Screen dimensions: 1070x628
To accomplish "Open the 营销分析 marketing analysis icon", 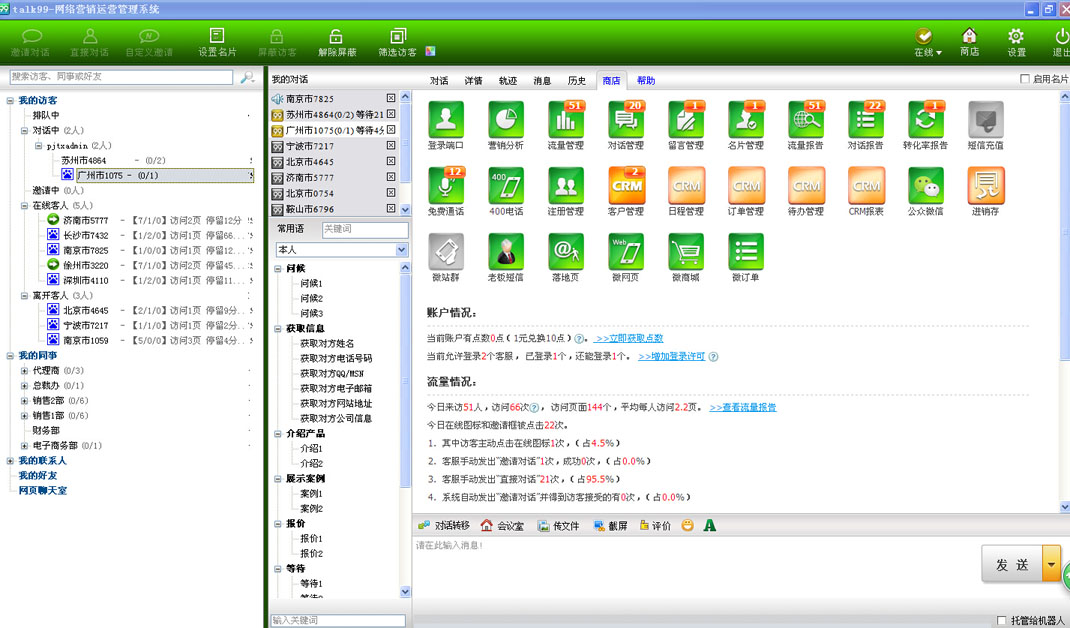I will pos(505,120).
